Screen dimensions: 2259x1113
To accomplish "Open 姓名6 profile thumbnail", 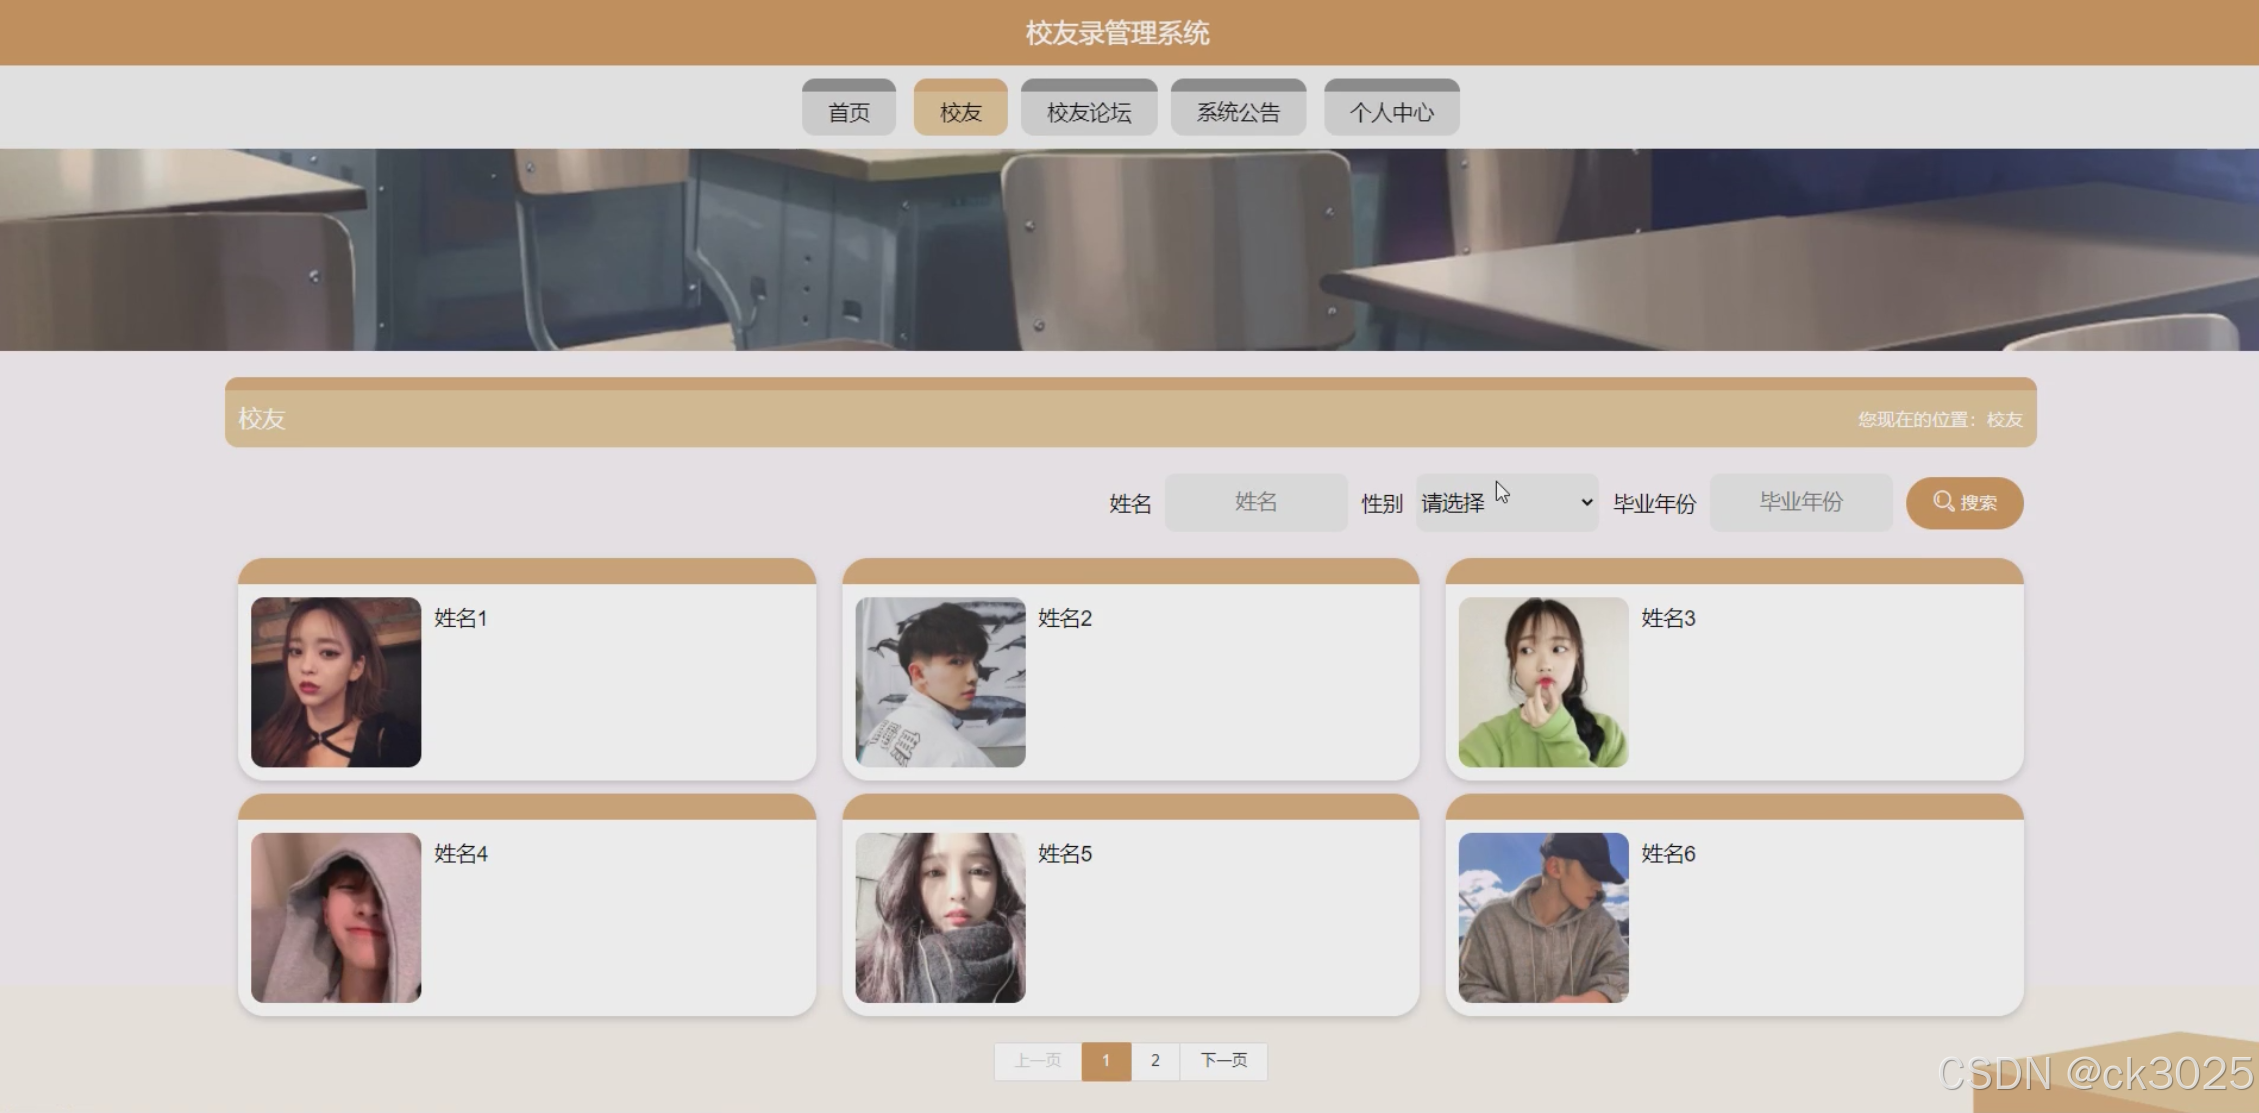I will [x=1543, y=917].
